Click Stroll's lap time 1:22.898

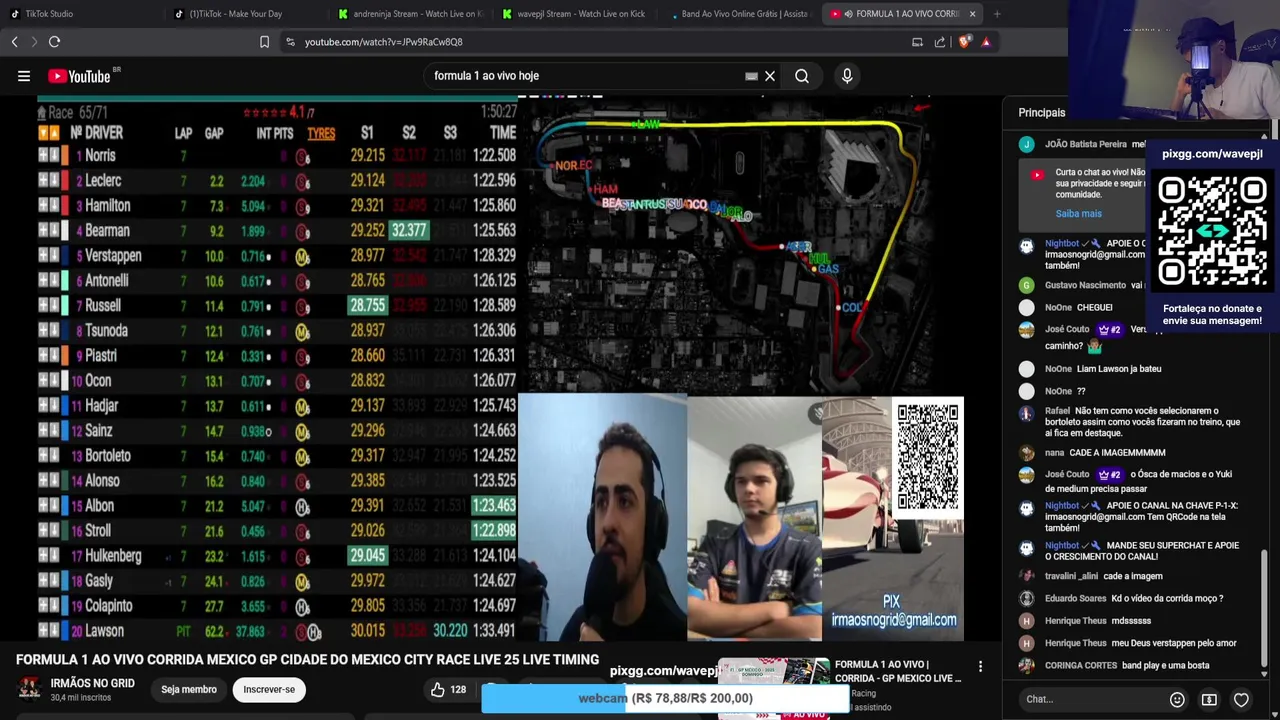(x=493, y=531)
